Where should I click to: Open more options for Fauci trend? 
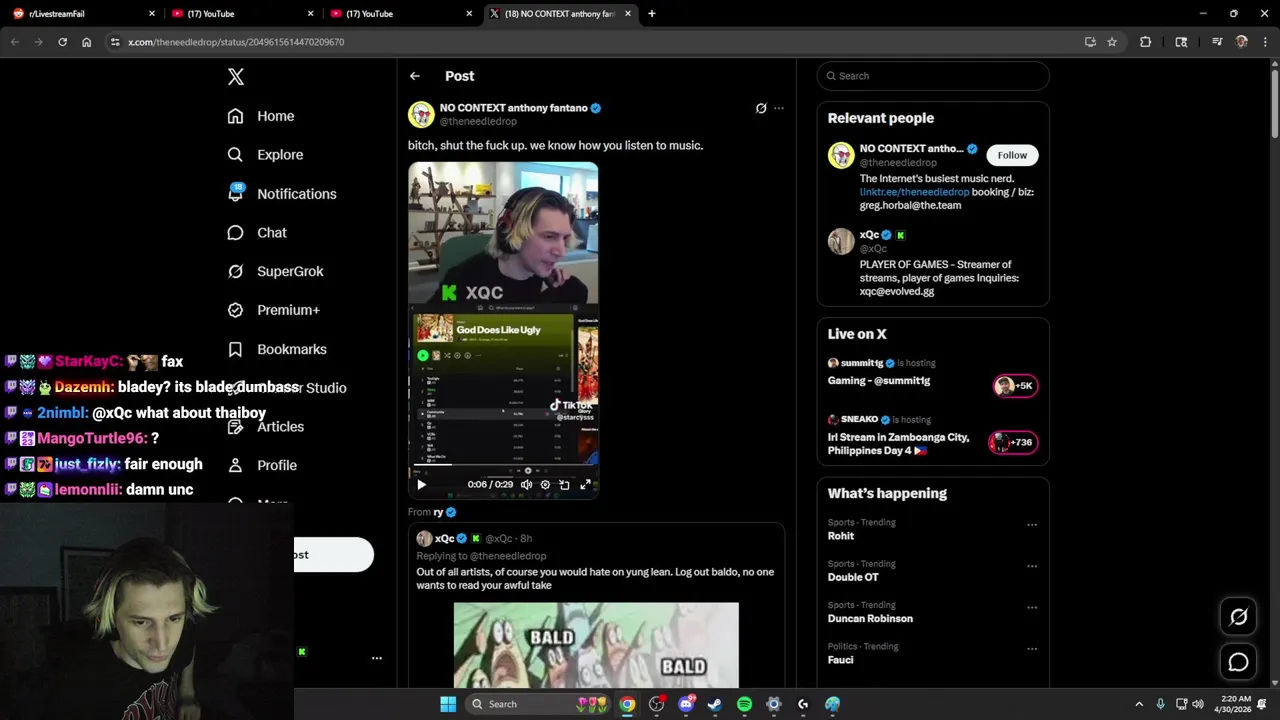[x=1032, y=648]
